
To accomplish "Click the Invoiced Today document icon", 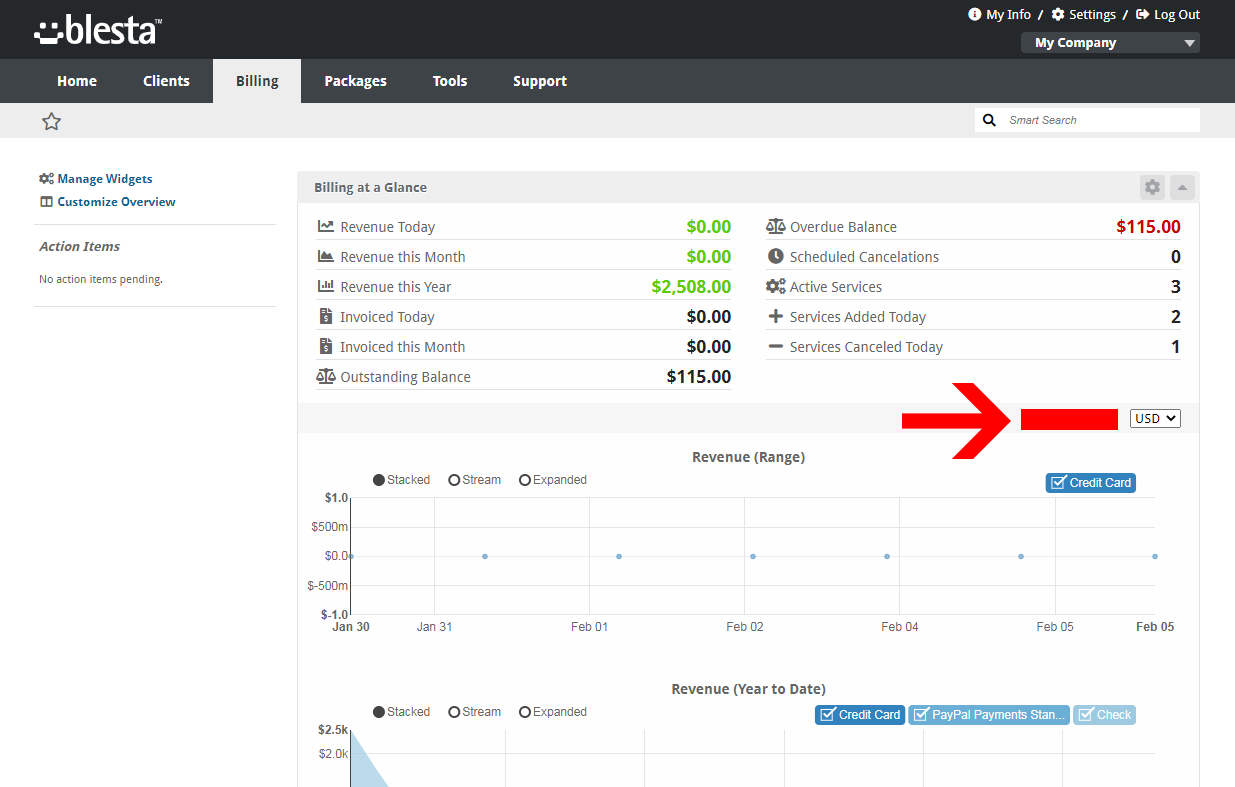I will click(x=326, y=317).
